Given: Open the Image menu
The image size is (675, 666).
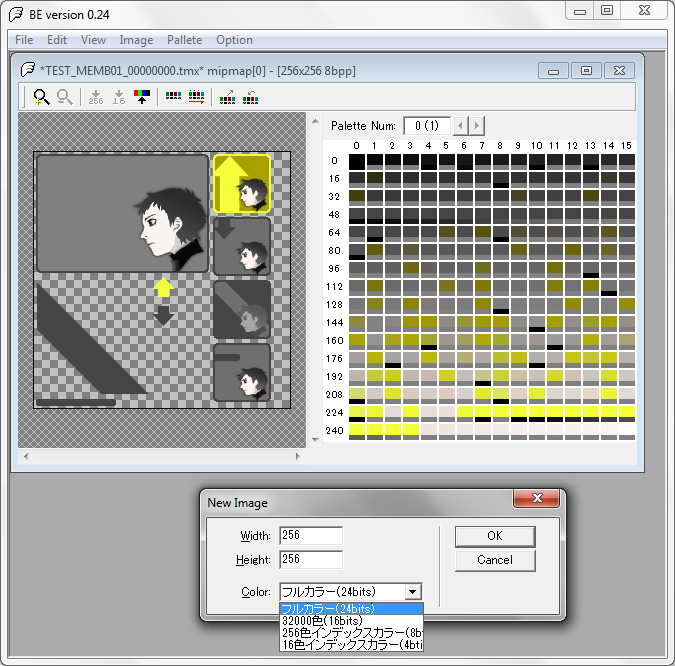Looking at the screenshot, I should point(136,40).
